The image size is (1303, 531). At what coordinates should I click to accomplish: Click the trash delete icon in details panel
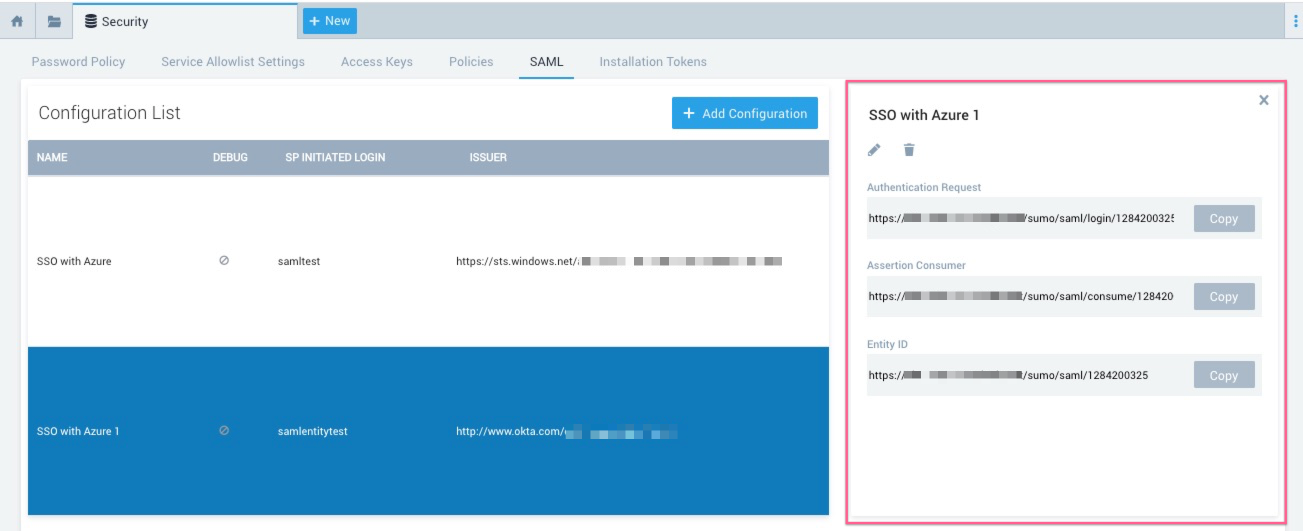click(x=909, y=150)
